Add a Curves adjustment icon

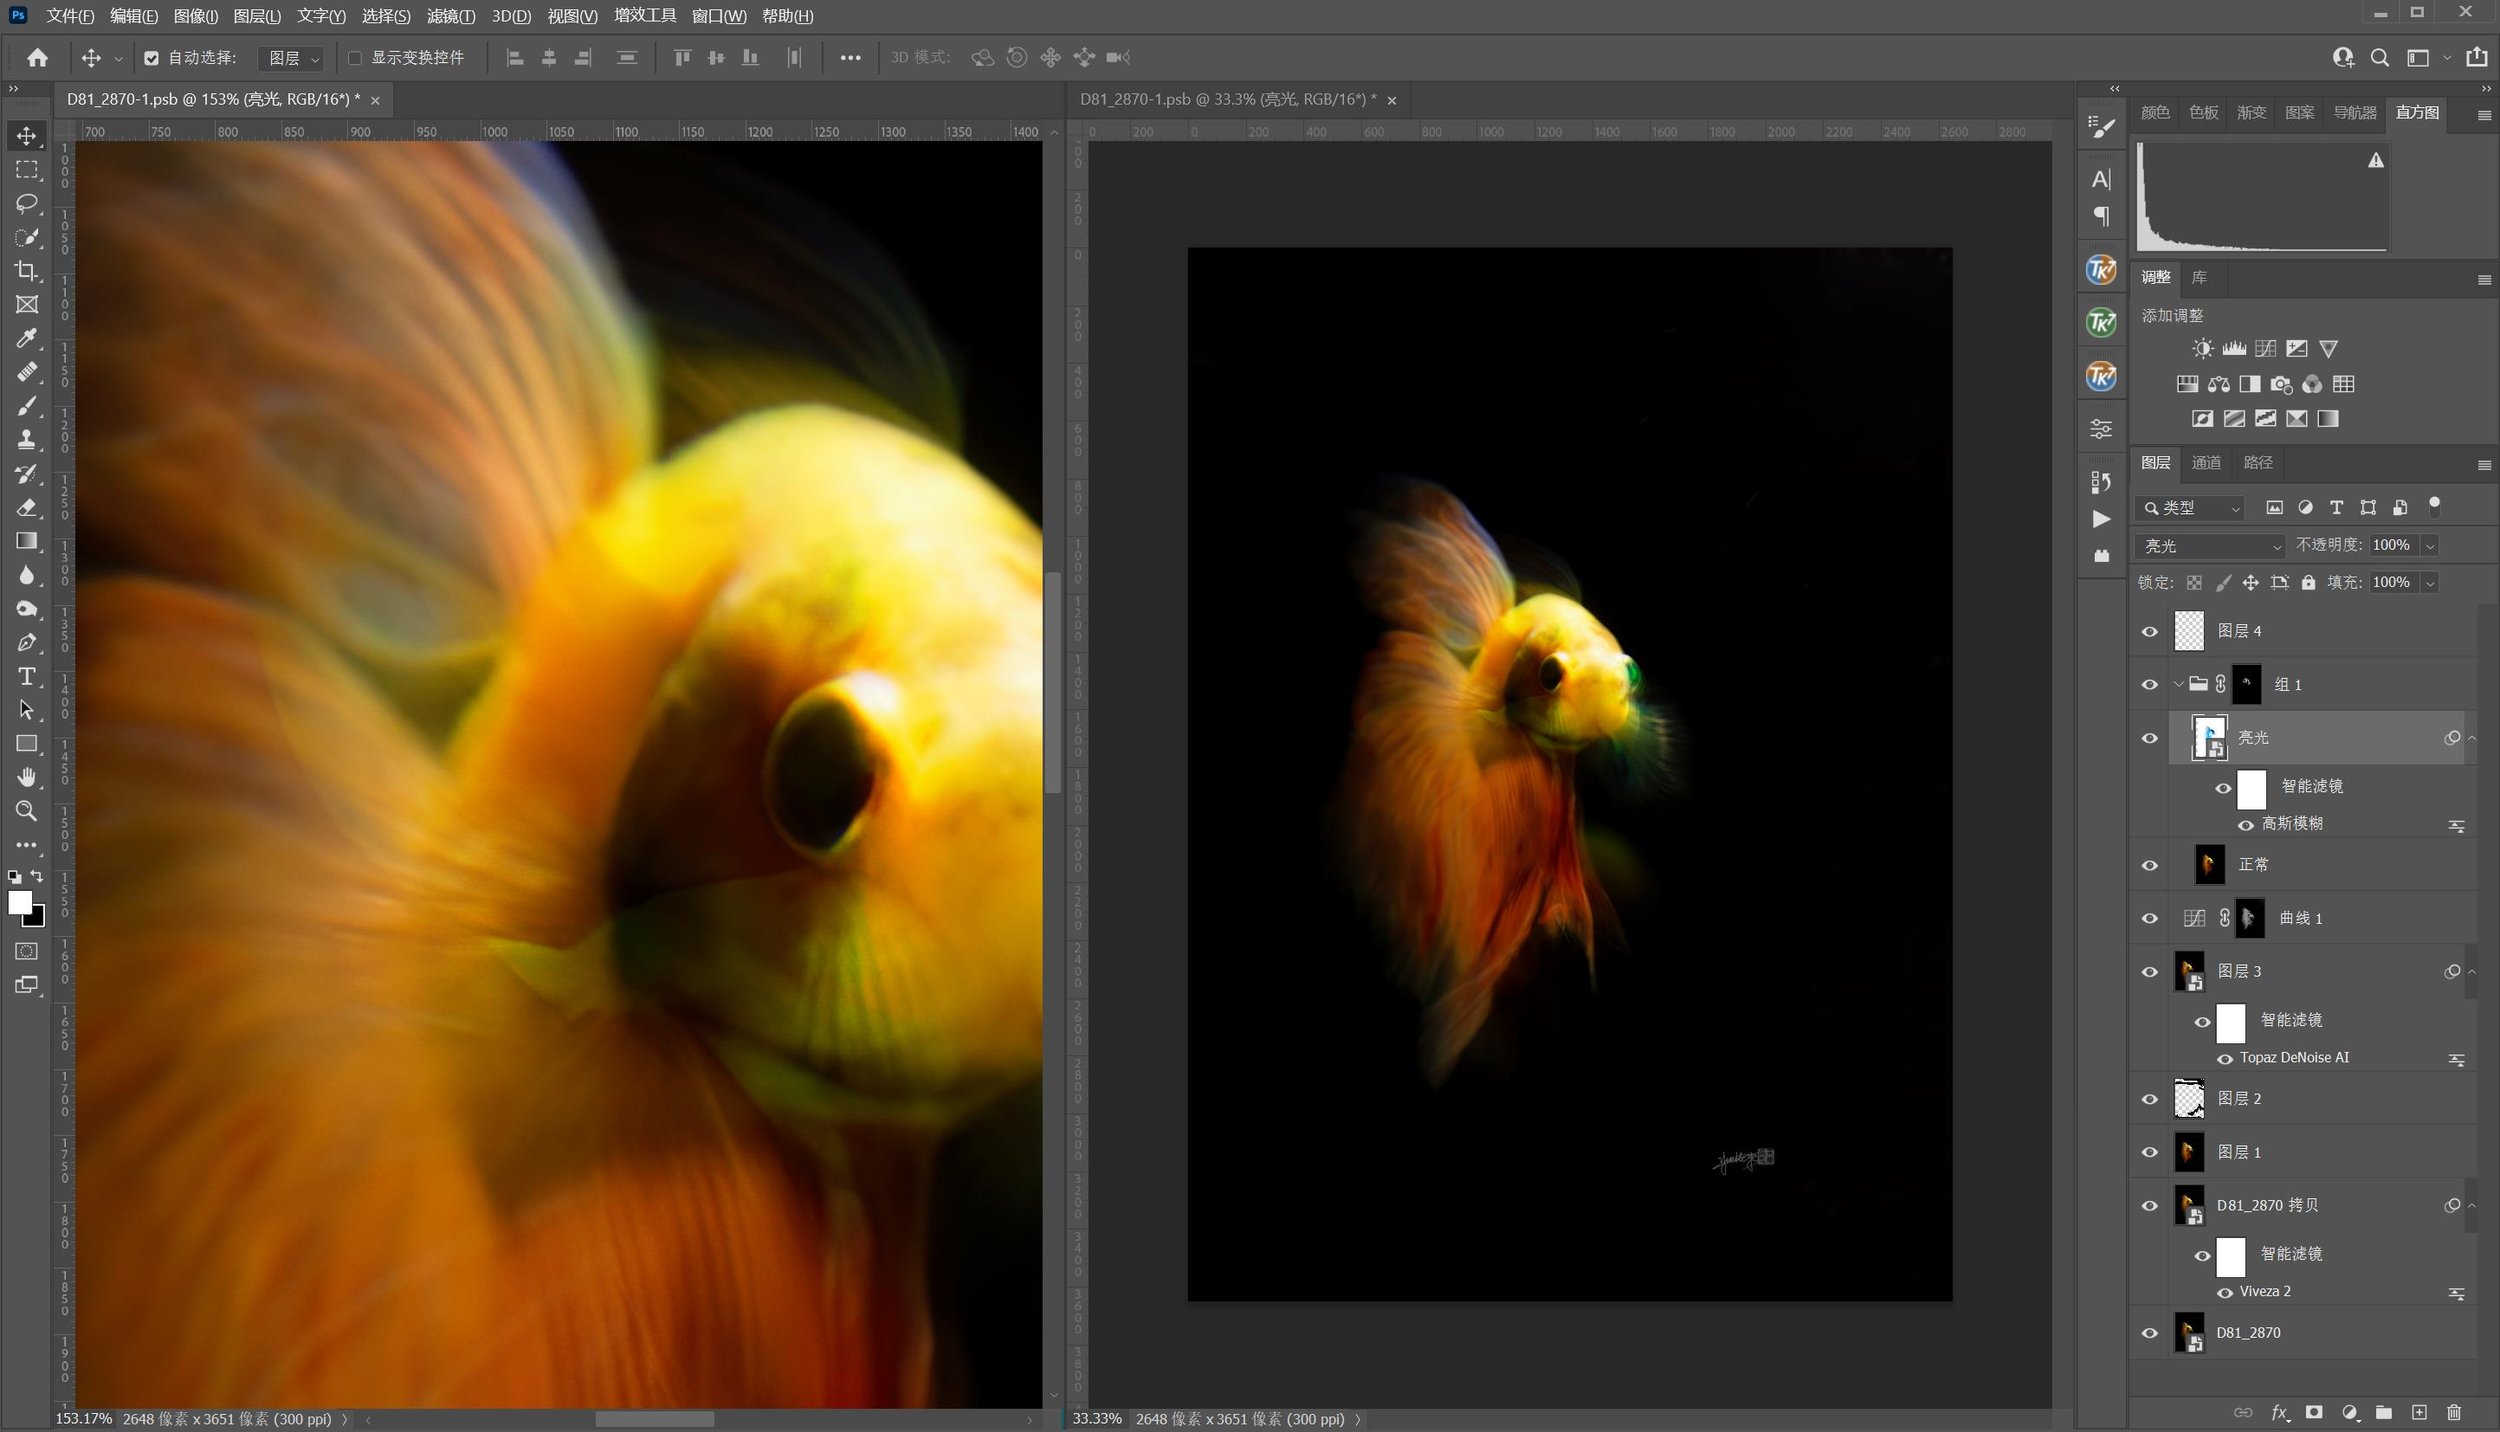(x=2265, y=348)
